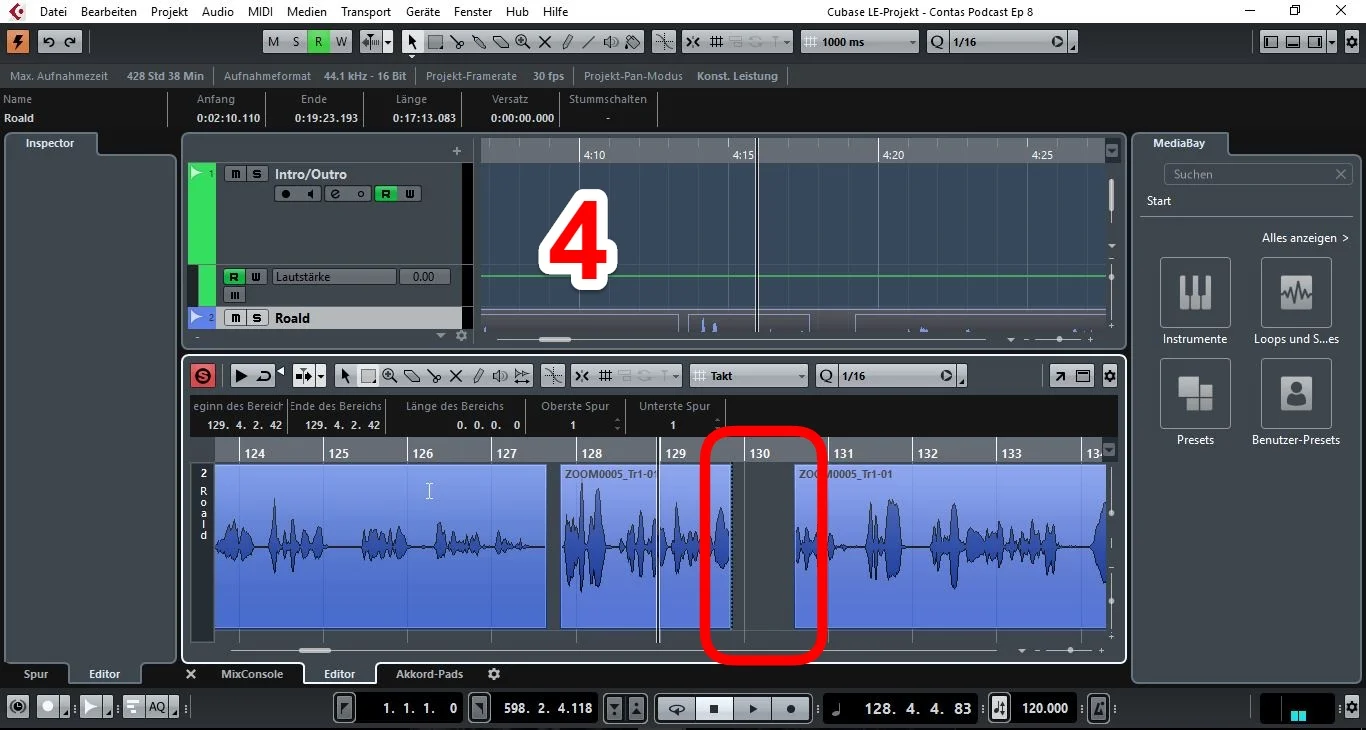Select the Mute (X) tool in main toolbar
1366x730 pixels.
(x=545, y=42)
